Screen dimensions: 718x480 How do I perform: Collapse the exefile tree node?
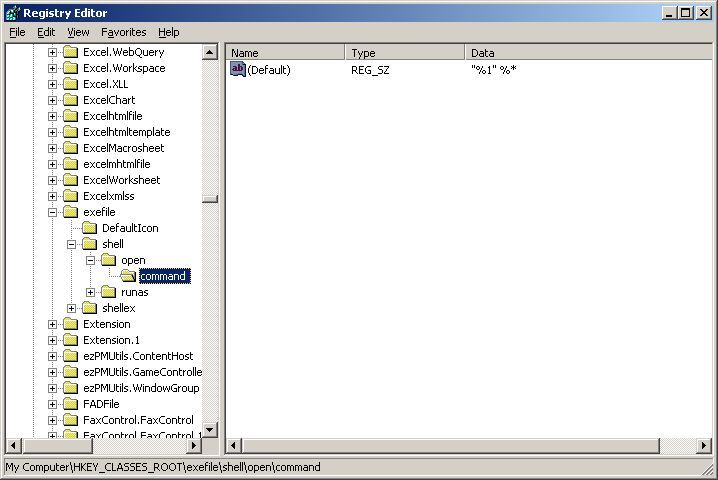53,212
